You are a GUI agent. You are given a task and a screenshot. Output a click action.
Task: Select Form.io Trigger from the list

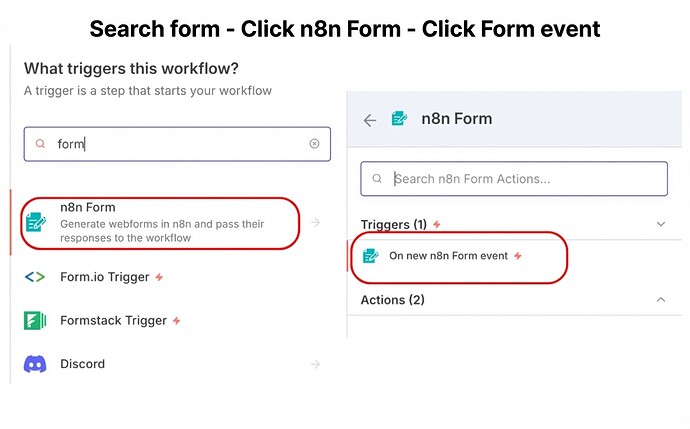105,277
